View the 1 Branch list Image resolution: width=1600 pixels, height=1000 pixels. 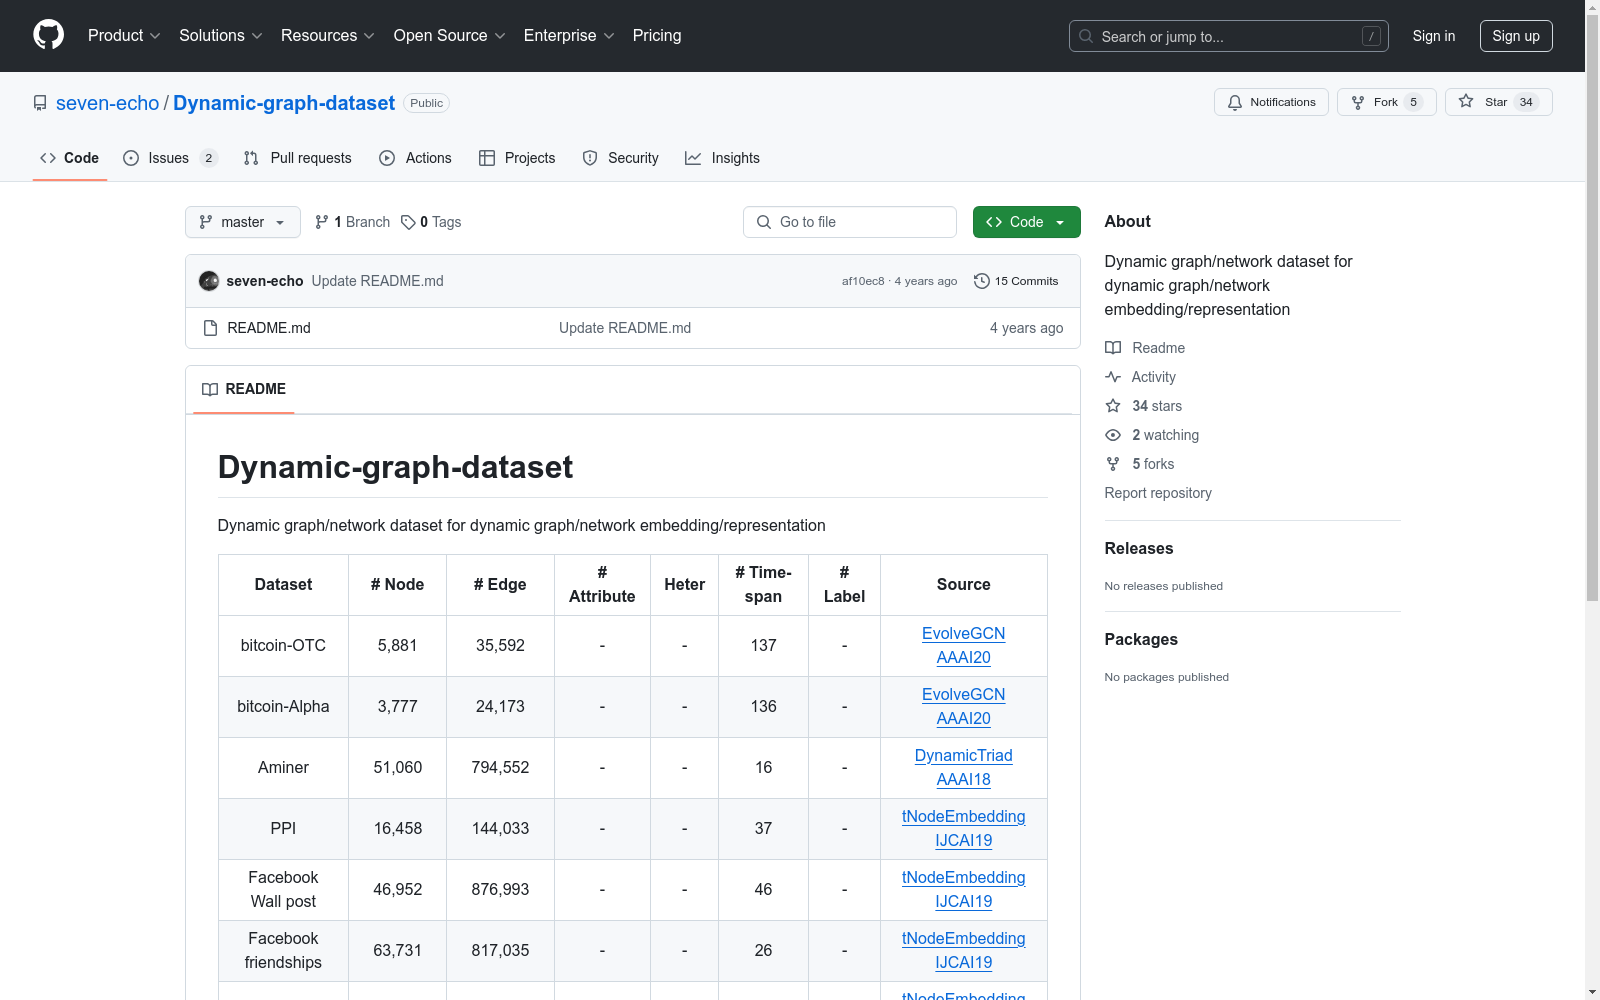352,222
